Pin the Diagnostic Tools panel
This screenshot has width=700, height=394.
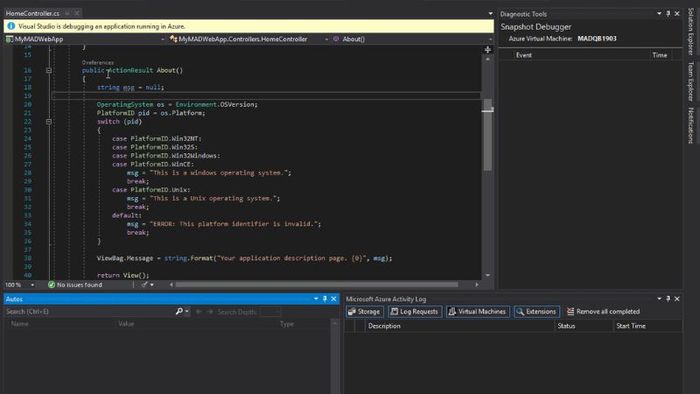point(668,14)
